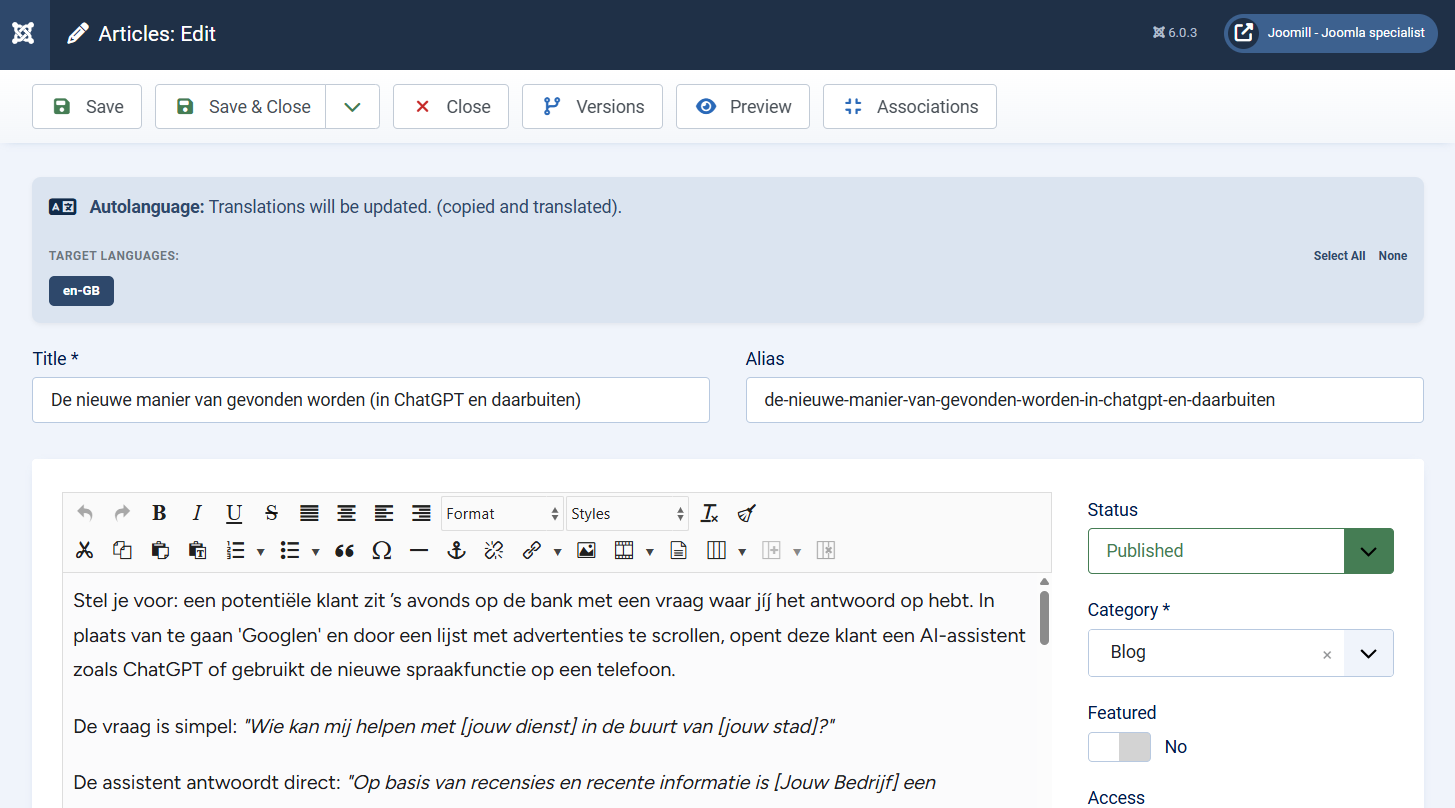Click the Select All languages link
1455x808 pixels.
click(1339, 256)
